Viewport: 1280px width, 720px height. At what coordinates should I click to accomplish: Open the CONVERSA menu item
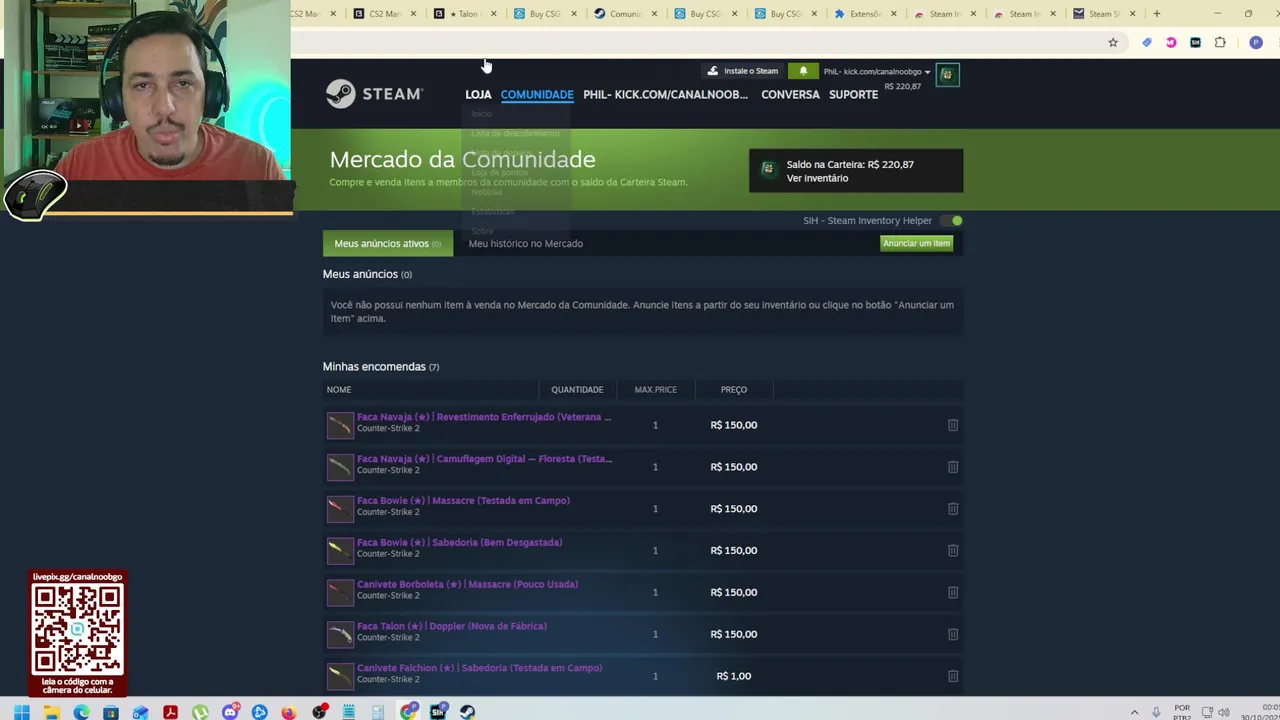(x=790, y=94)
